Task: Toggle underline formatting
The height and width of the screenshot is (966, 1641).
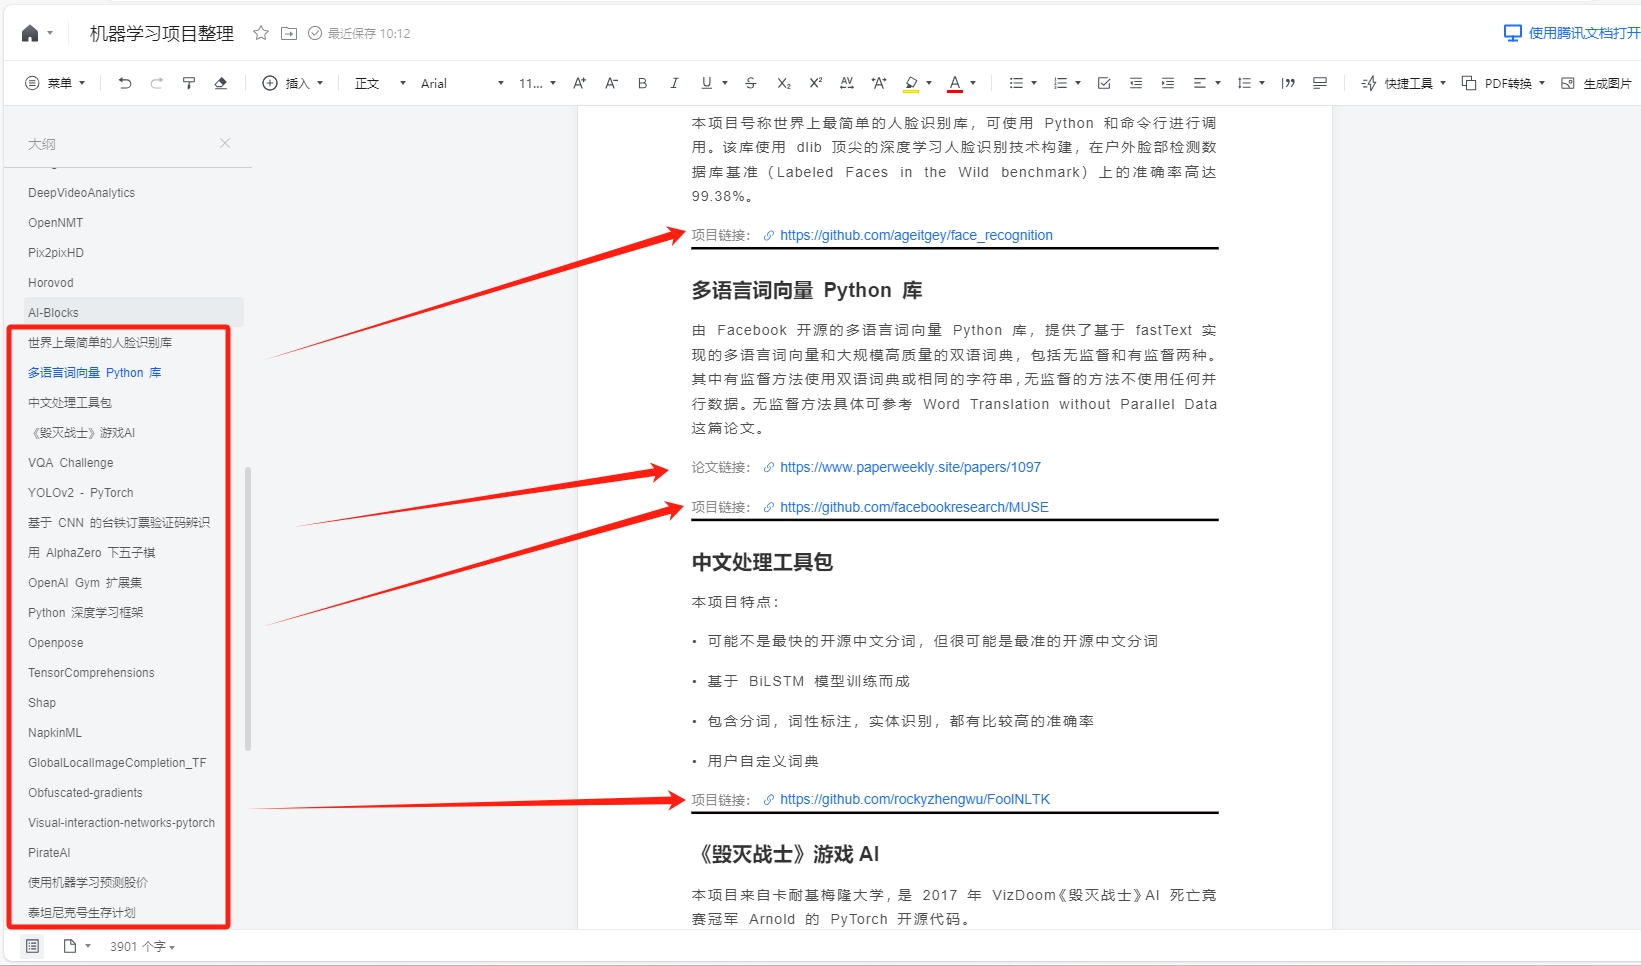Action: (707, 83)
